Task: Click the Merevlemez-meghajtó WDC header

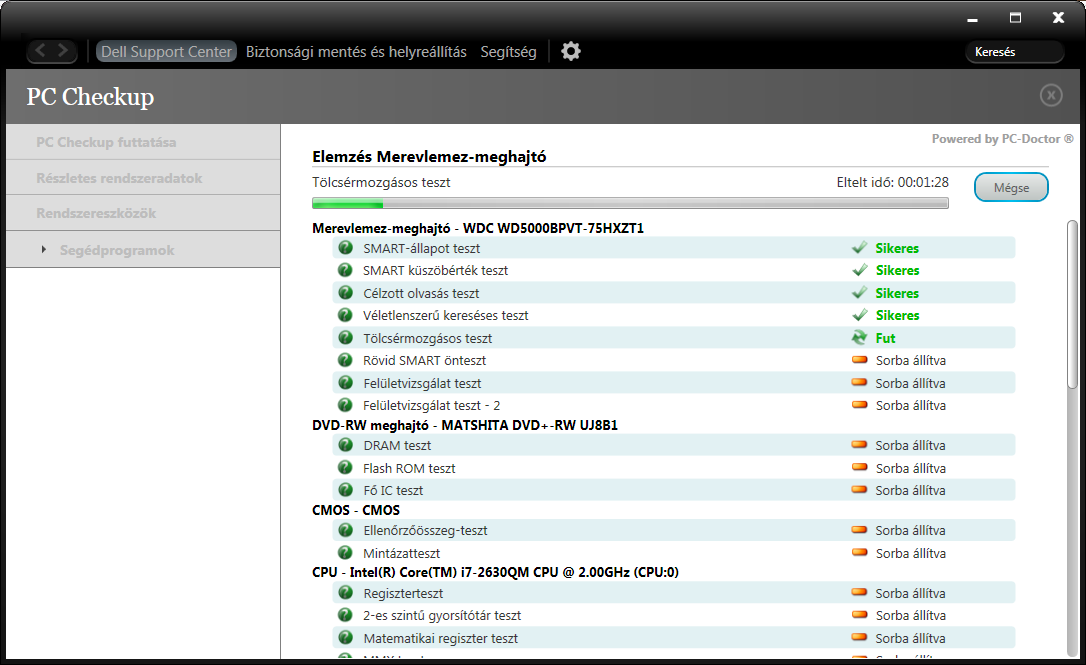Action: pyautogui.click(x=478, y=228)
